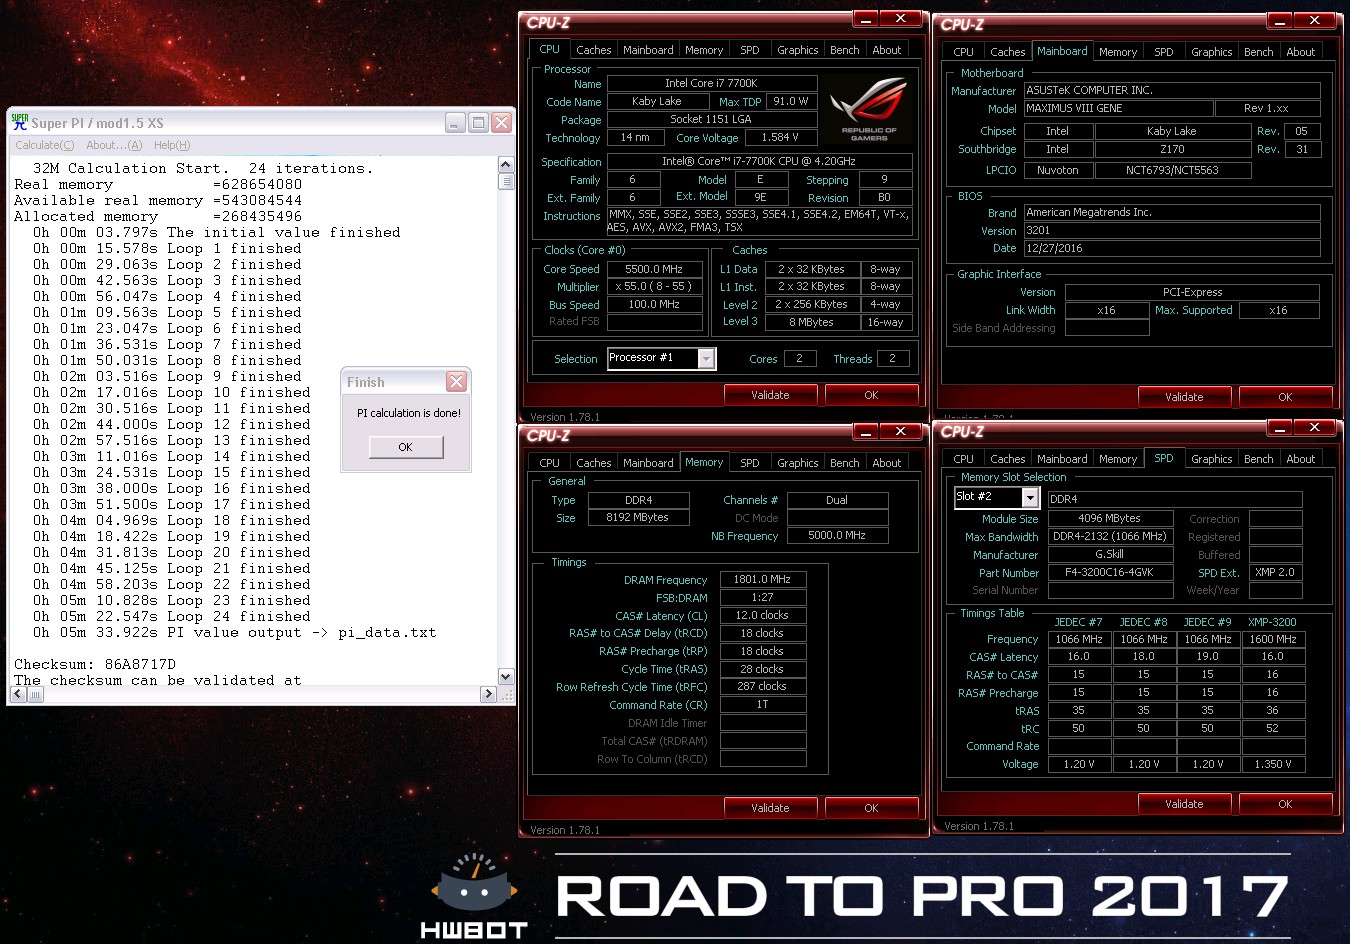The width and height of the screenshot is (1350, 944).
Task: Open Processor #1 selection dropdown
Action: point(706,359)
